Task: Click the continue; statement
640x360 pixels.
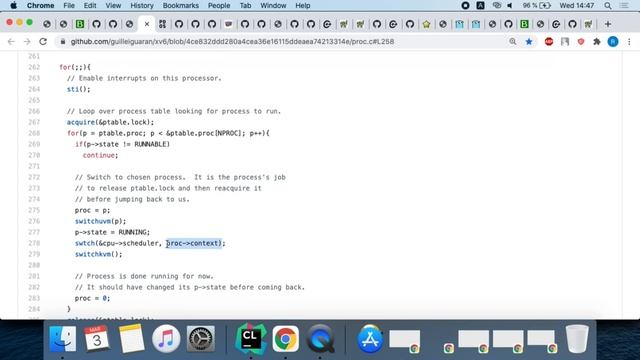Action: tap(100, 155)
